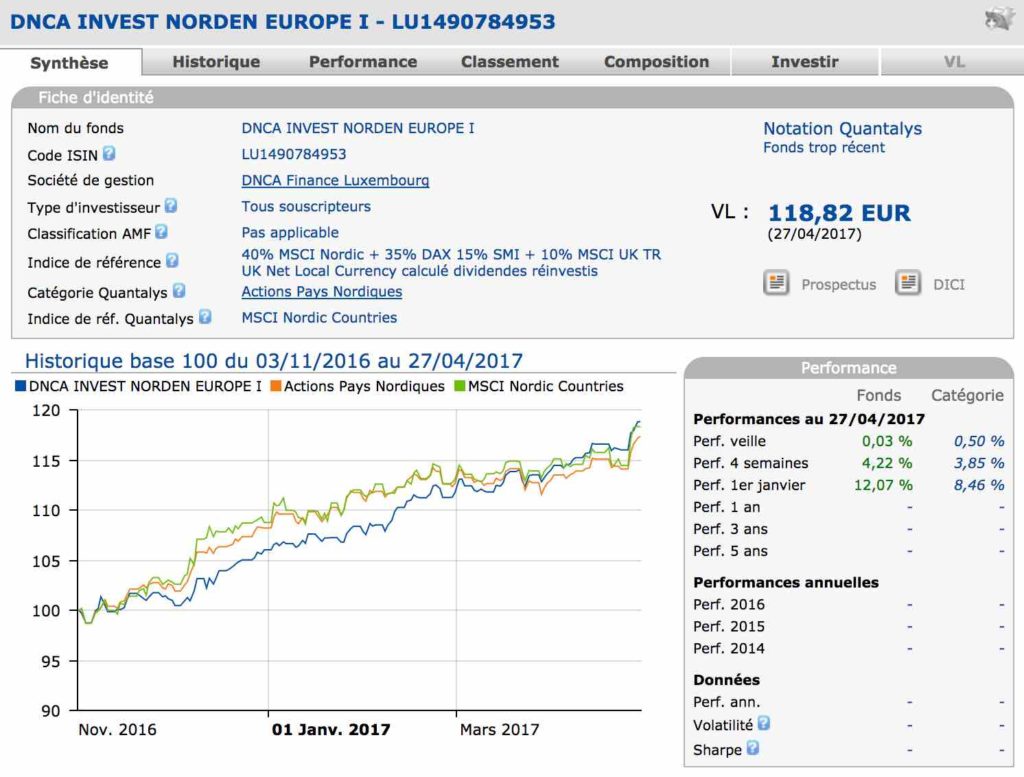Screen dimensions: 1024x777
Task: Click the Fonds column header
Action: (878, 395)
